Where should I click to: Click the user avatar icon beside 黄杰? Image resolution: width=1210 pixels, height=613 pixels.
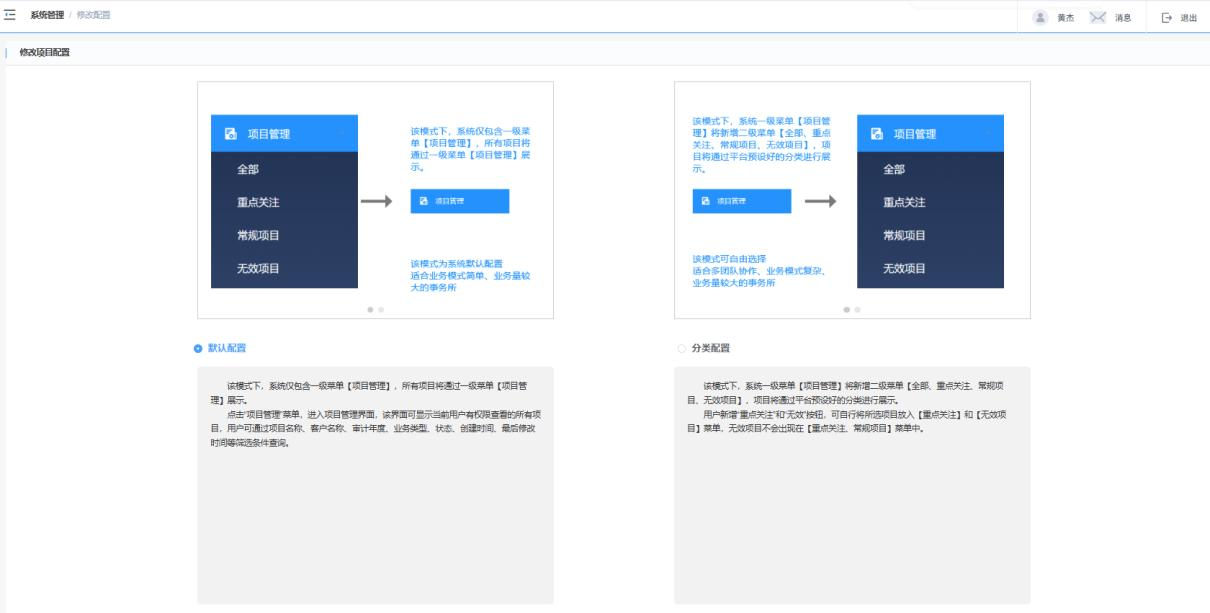(x=1040, y=17)
